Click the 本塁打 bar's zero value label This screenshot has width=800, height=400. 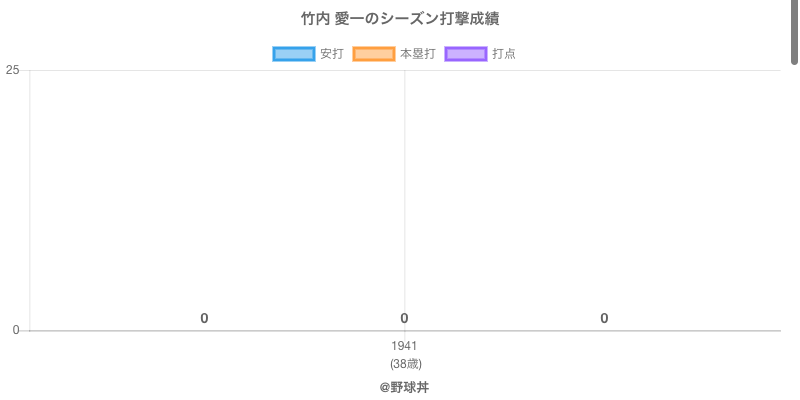click(404, 318)
